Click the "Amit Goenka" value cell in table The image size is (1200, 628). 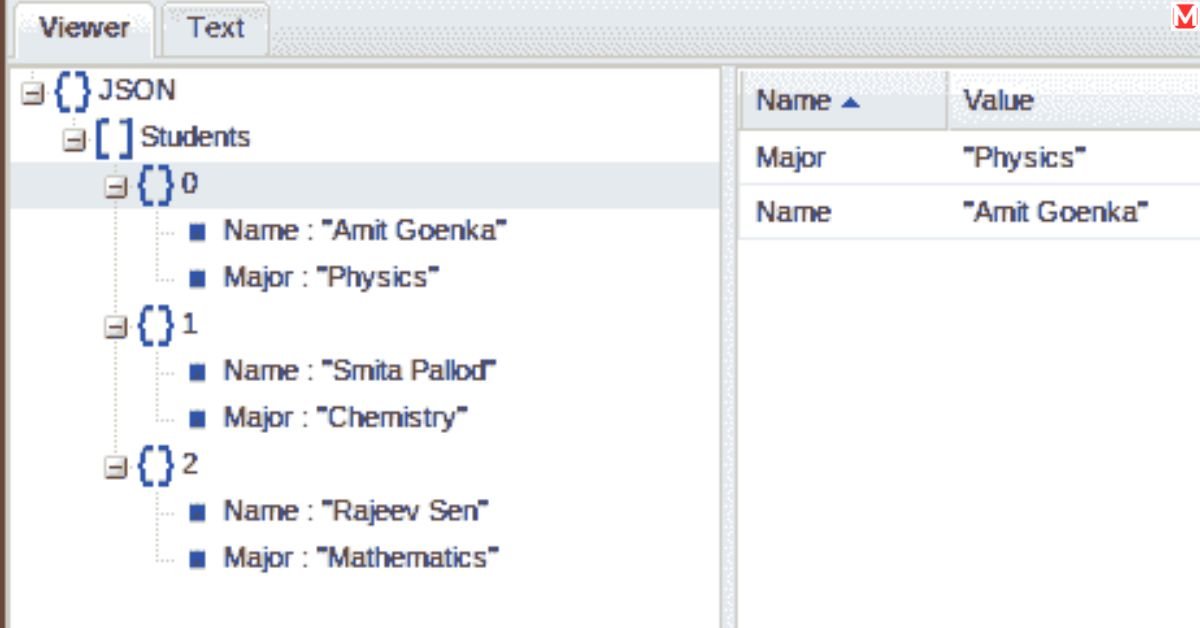tap(1055, 212)
